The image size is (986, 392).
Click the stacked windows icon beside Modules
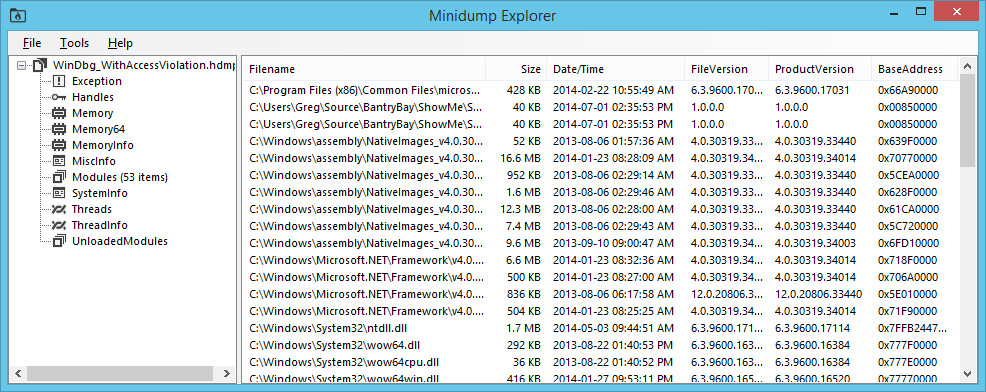coord(58,177)
